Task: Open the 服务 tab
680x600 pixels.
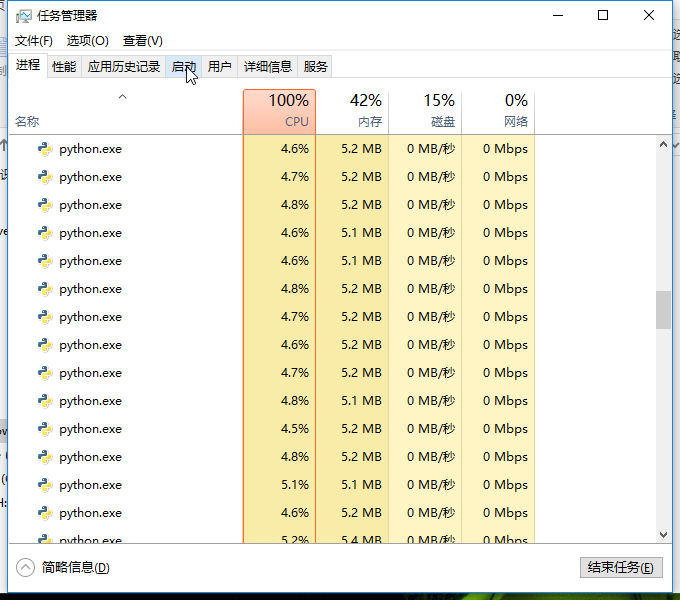Action: (316, 67)
